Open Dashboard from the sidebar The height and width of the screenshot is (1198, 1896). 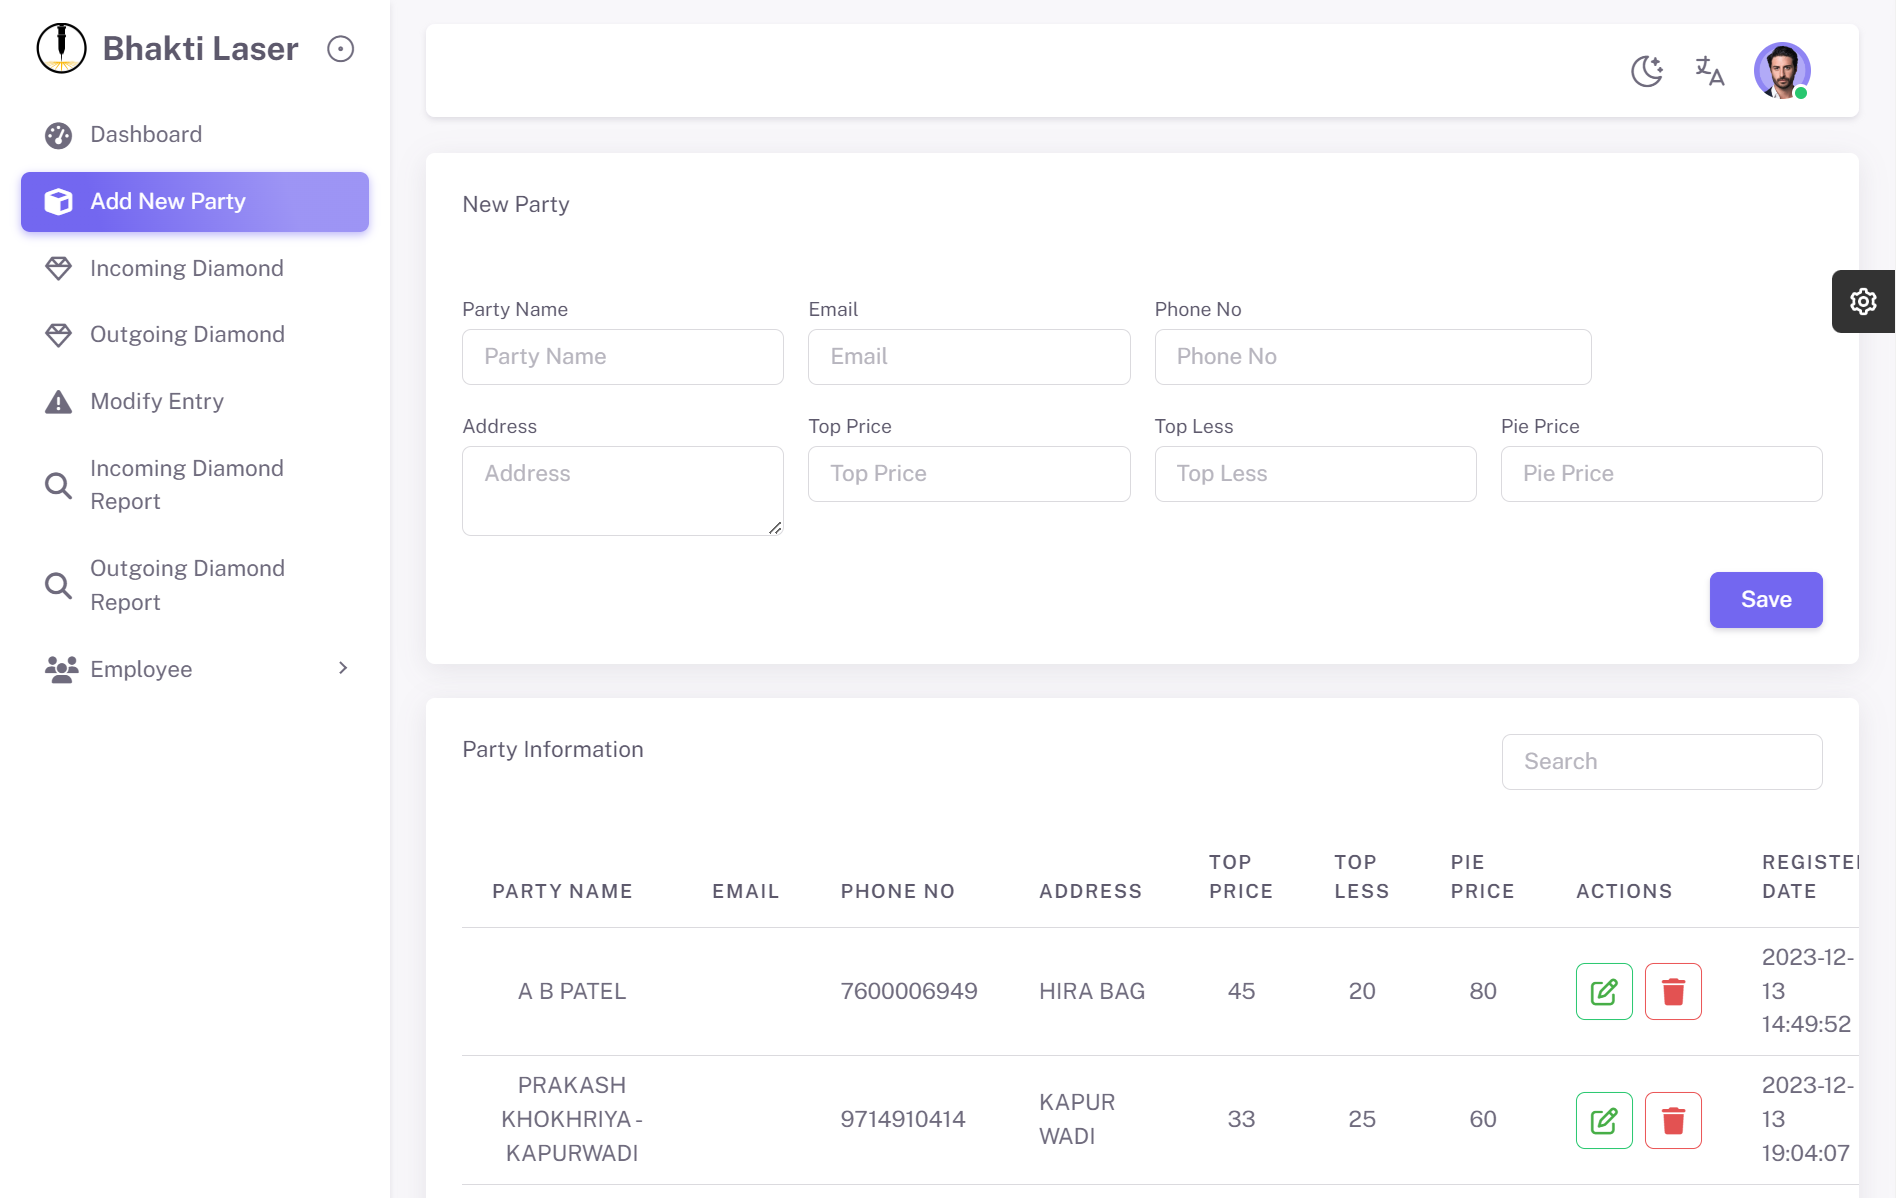pyautogui.click(x=146, y=135)
